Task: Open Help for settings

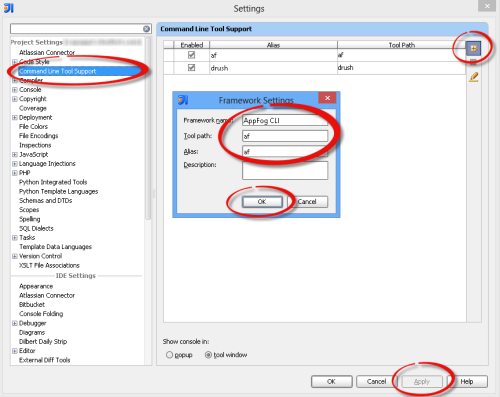Action: coord(467,381)
